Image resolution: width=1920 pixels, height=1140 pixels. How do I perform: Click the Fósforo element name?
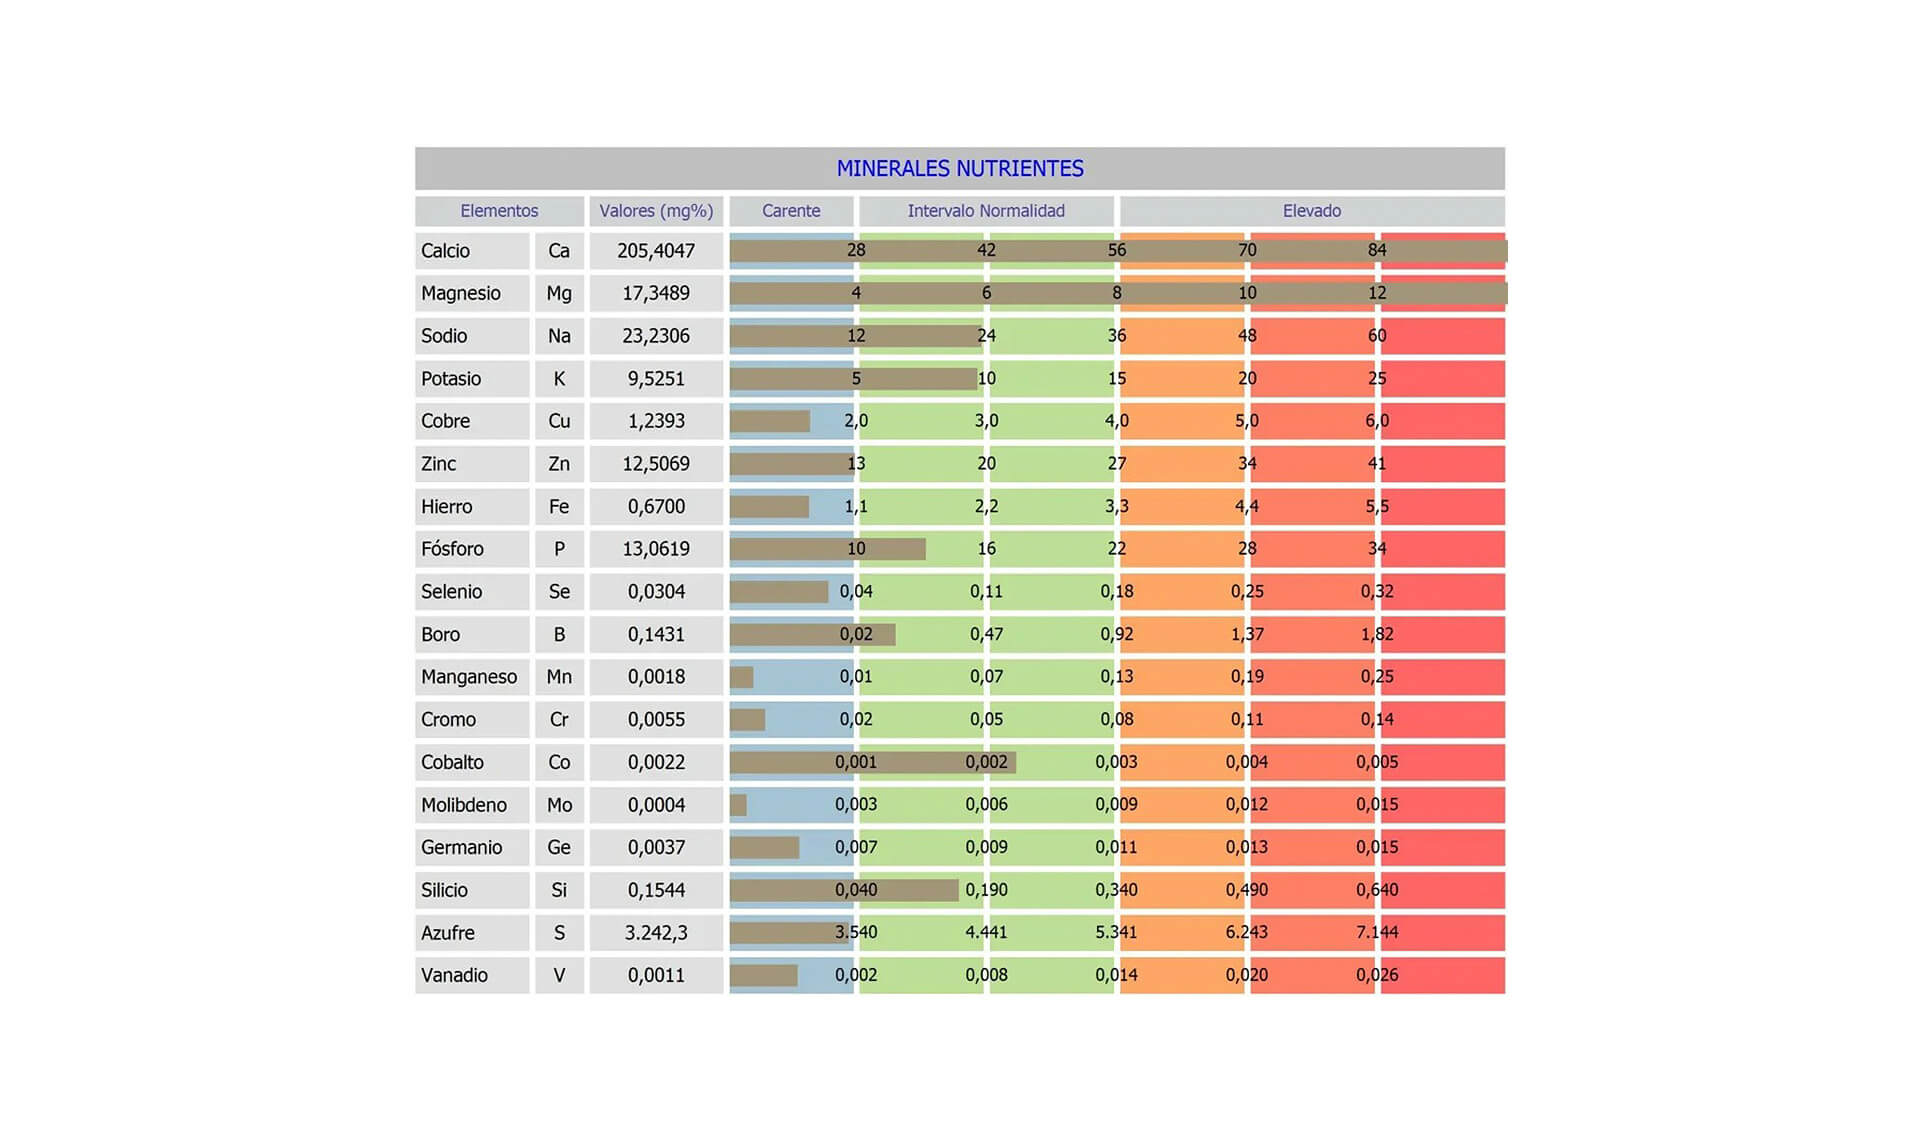[x=452, y=549]
